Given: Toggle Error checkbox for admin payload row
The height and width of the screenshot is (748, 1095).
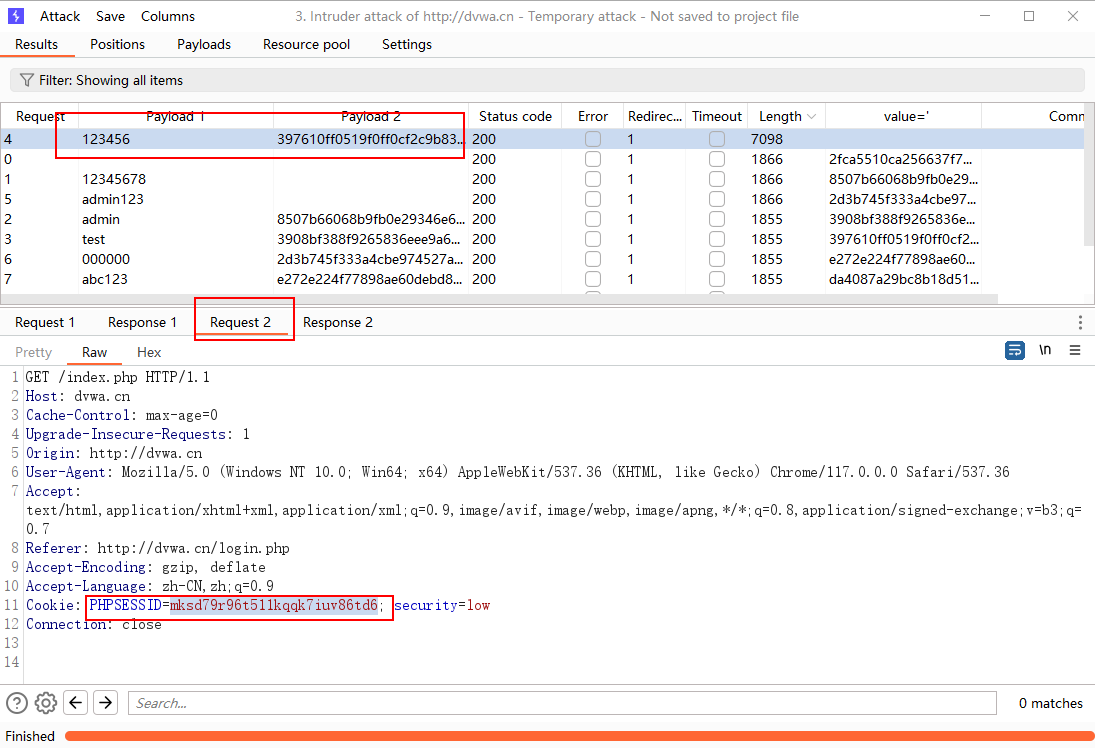Looking at the screenshot, I should coord(593,219).
